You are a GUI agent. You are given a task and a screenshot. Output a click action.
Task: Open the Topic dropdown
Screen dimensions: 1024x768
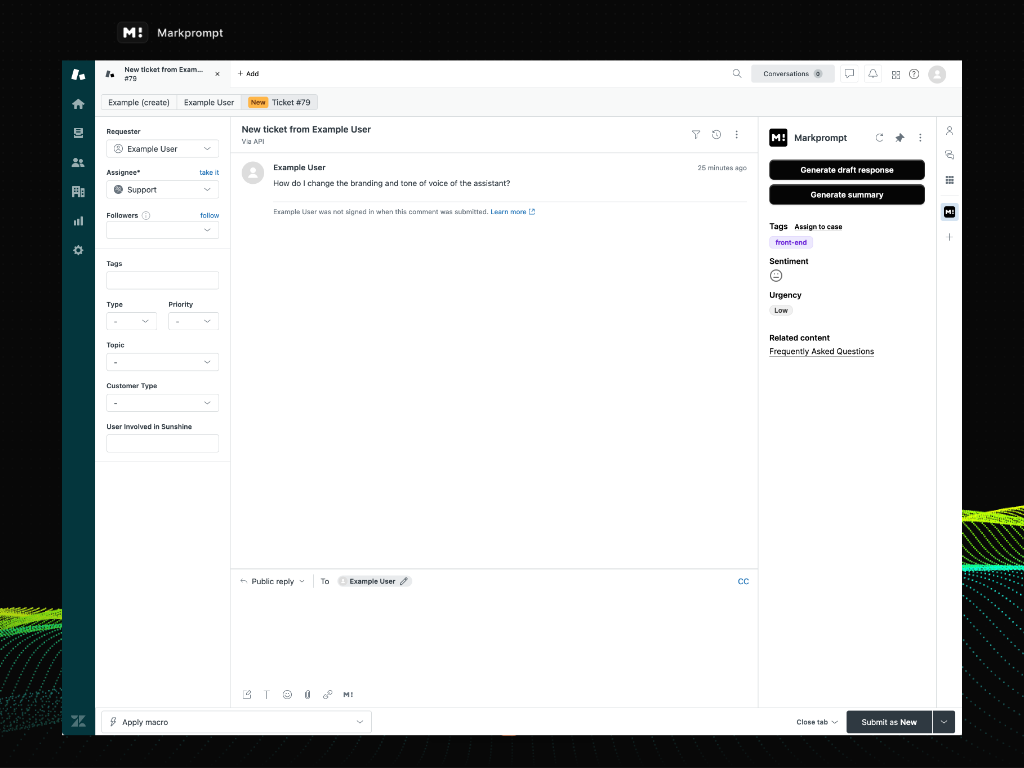point(163,362)
